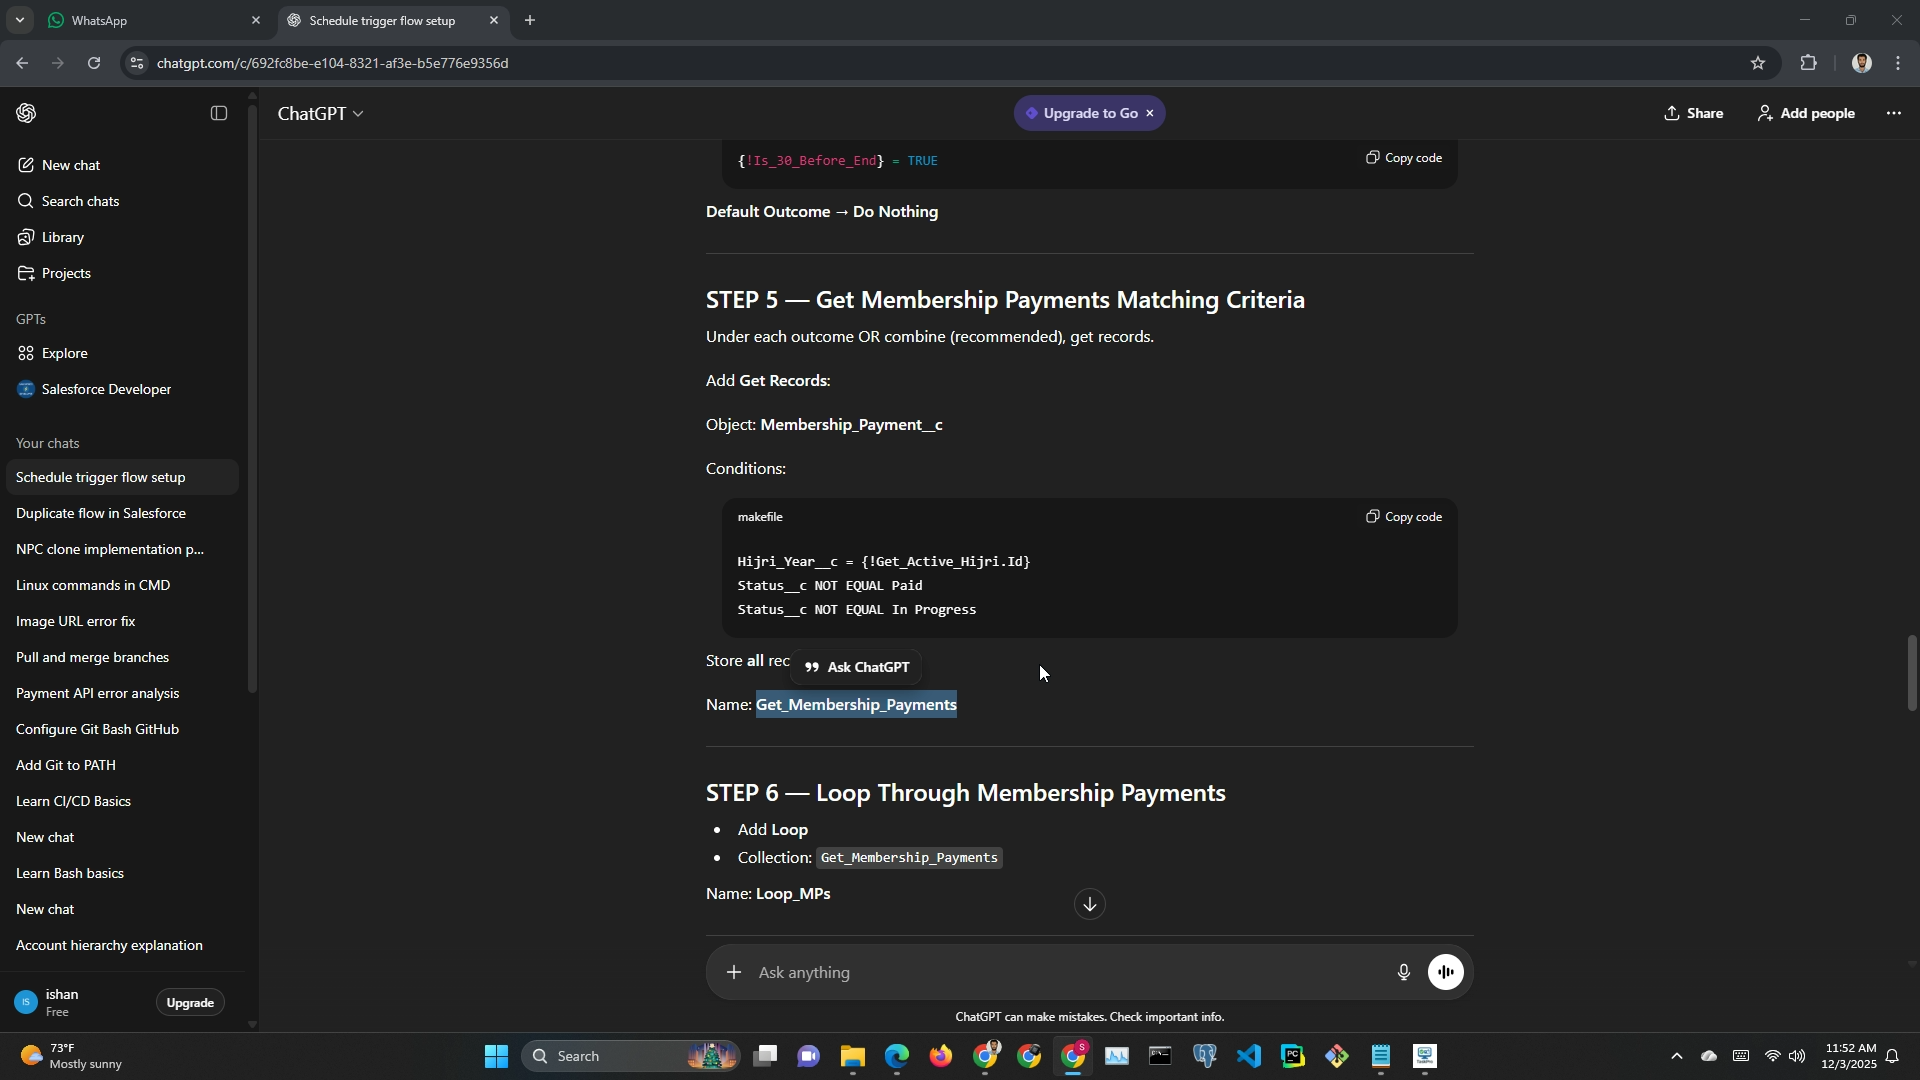Screen dimensions: 1920x1080
Task: Toggle the sidebar collapse icon
Action: (x=219, y=114)
